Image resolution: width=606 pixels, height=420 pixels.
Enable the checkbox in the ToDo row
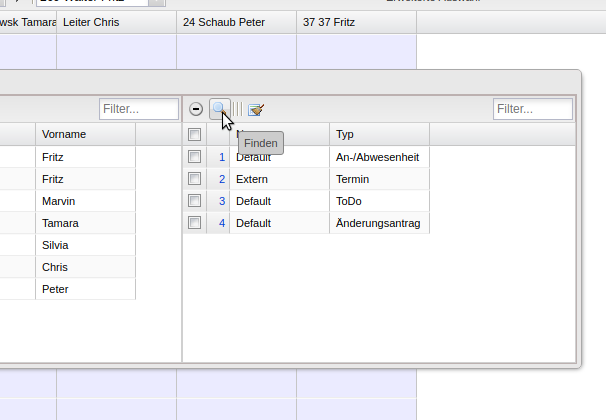[195, 201]
